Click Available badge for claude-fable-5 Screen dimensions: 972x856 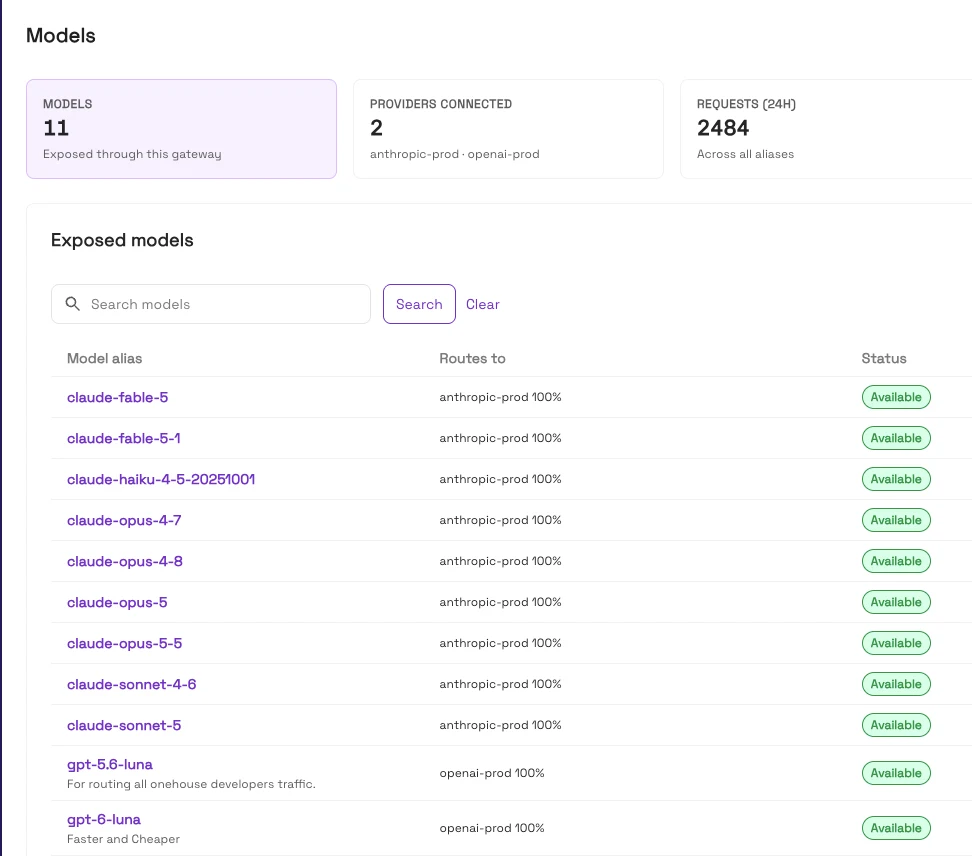(x=896, y=397)
